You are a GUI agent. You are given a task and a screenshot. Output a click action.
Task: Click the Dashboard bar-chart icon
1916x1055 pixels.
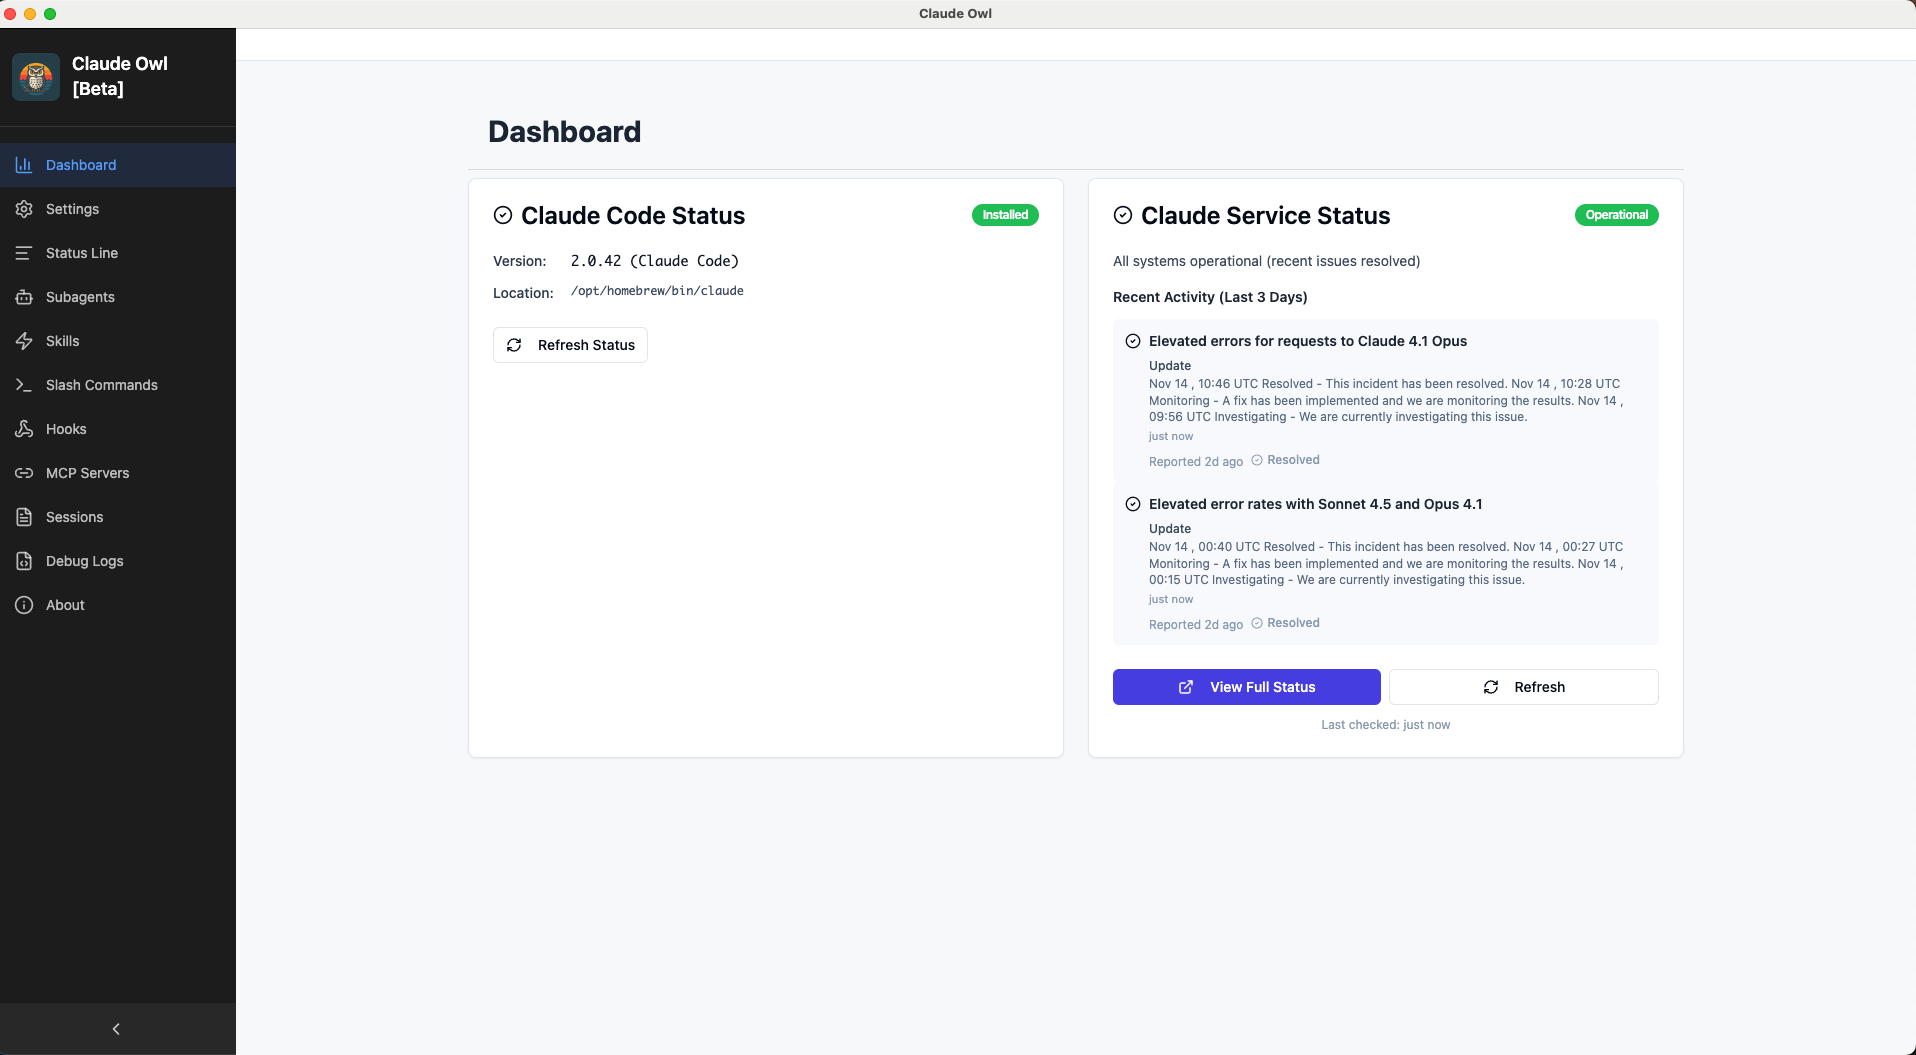point(24,165)
